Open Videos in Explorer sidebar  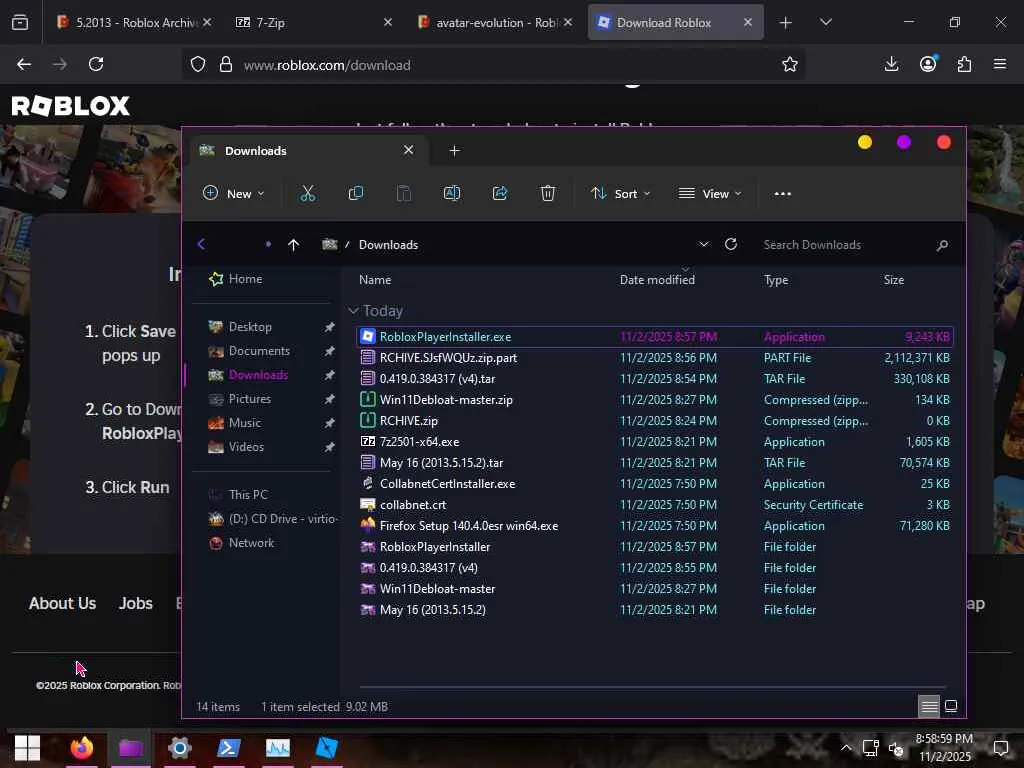pos(236,447)
